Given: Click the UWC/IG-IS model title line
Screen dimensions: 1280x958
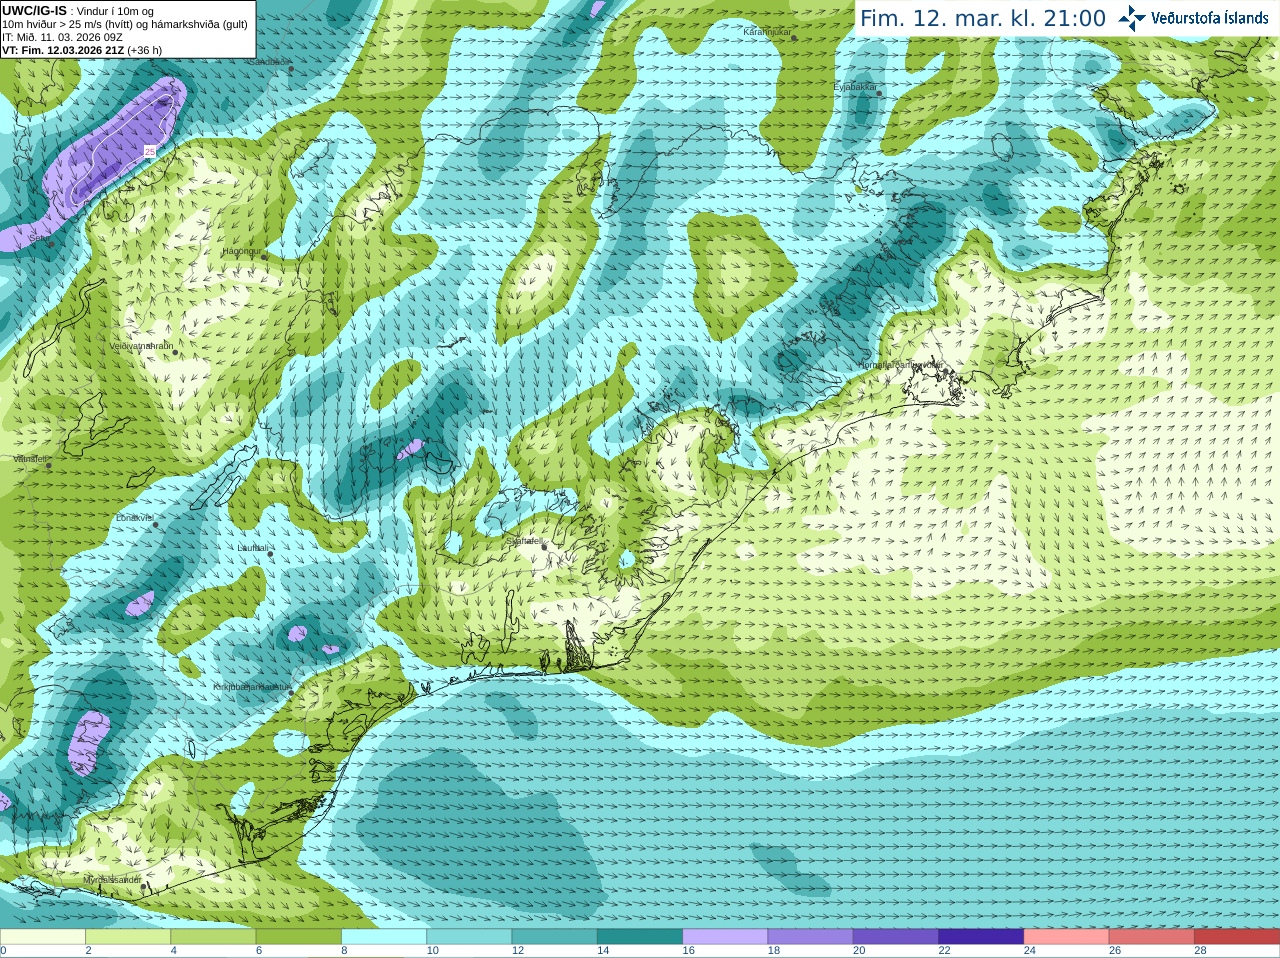Looking at the screenshot, I should [x=77, y=11].
